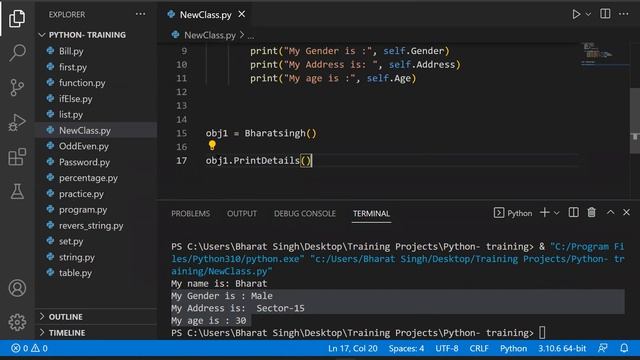Screen dimensions: 640x360
Task: Select Python interpreter 3.10.6 64-bit
Action: click(x=562, y=349)
